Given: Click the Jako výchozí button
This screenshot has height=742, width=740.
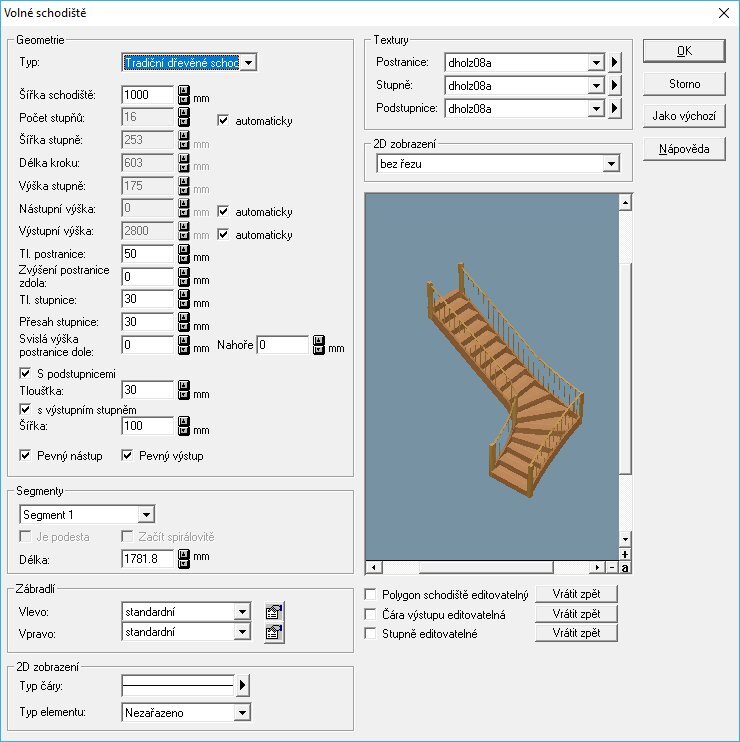Looking at the screenshot, I should coord(684,116).
